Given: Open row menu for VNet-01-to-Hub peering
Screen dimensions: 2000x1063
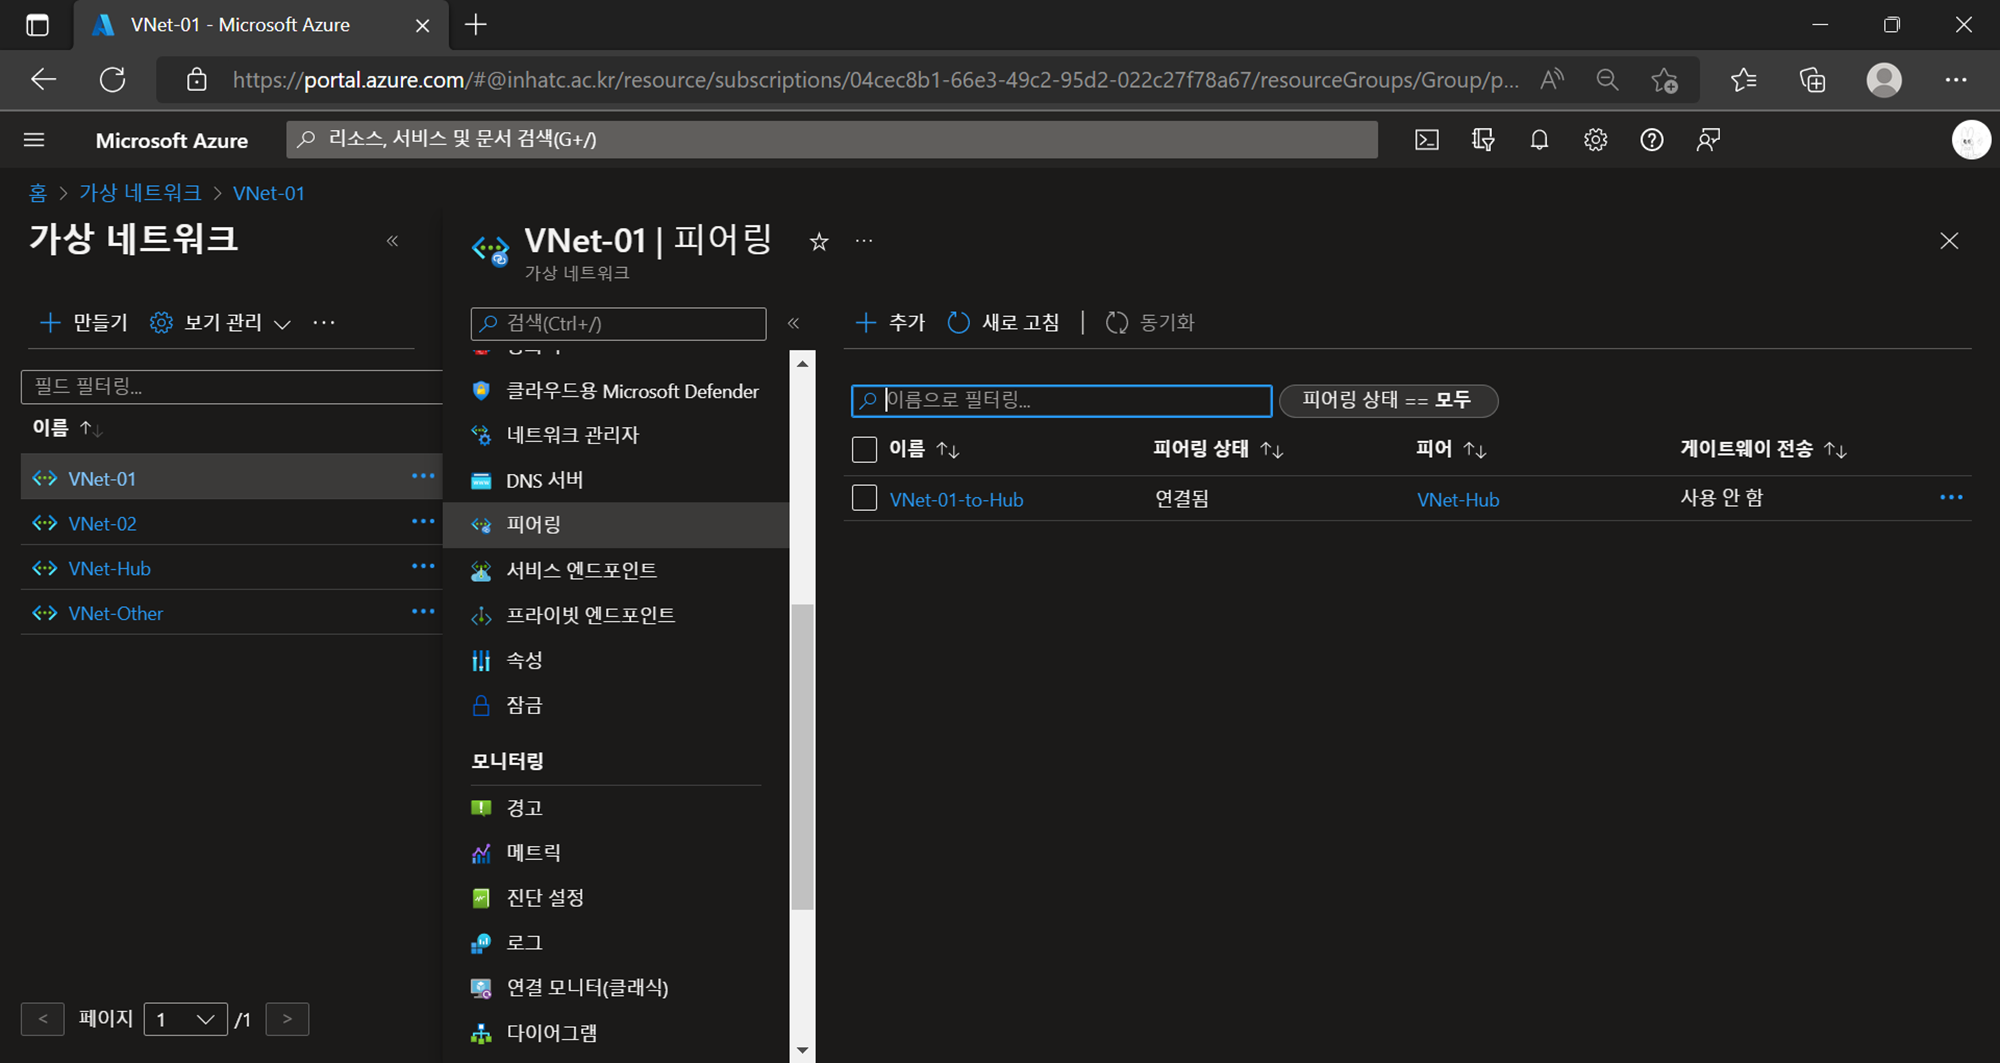Looking at the screenshot, I should point(1951,498).
